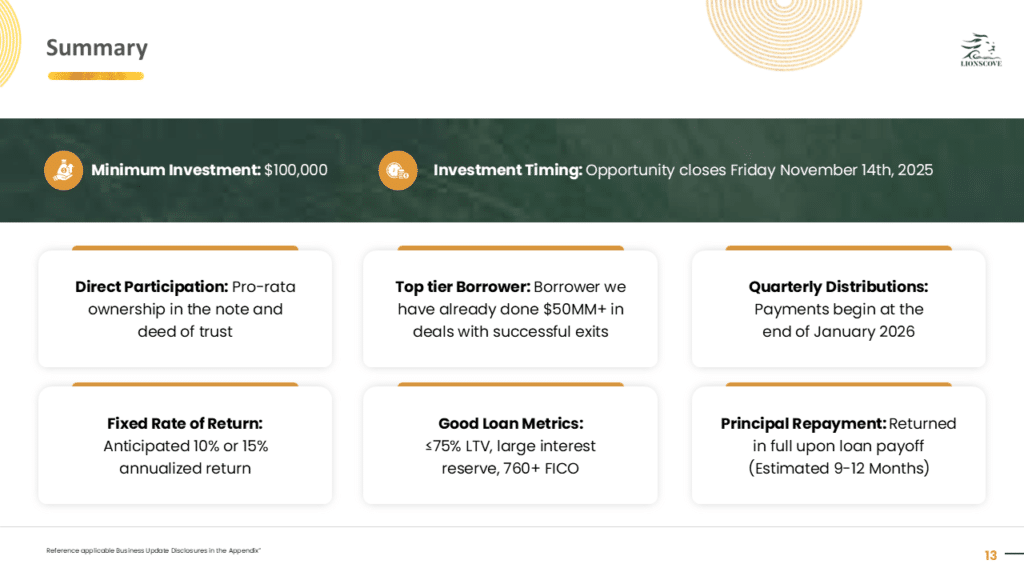
Task: Open the Direct Participation card
Action: (185, 309)
